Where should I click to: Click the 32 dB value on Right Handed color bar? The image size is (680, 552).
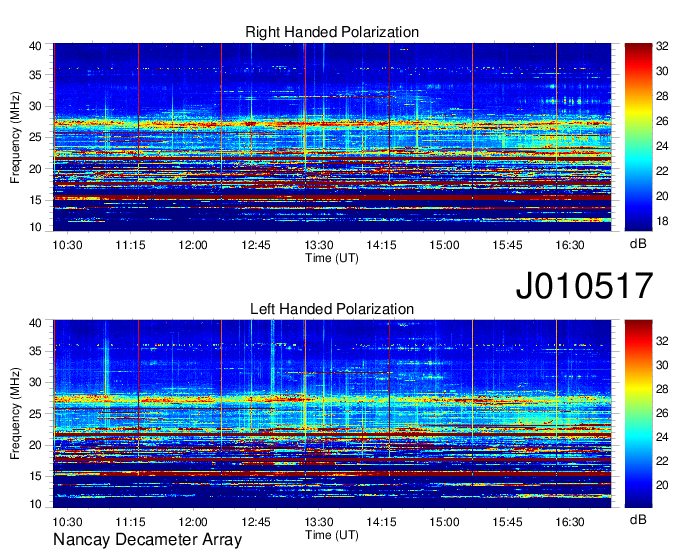click(x=662, y=46)
